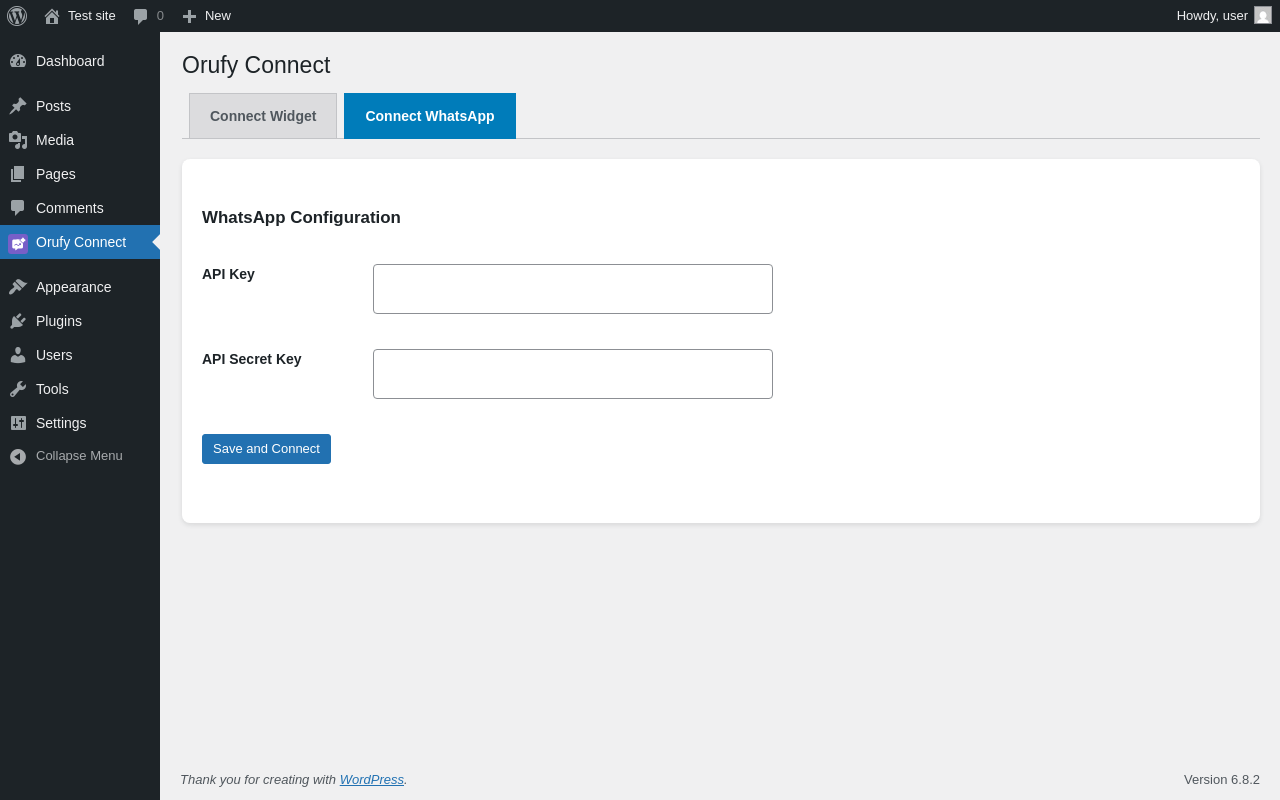This screenshot has height=800, width=1280.
Task: Open the Appearance menu label
Action: 74,287
